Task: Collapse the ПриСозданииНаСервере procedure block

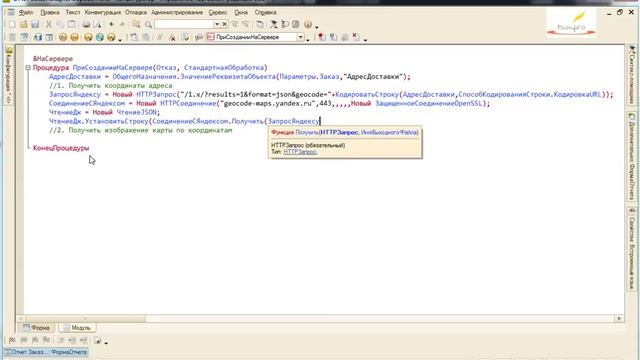Action: [28, 68]
